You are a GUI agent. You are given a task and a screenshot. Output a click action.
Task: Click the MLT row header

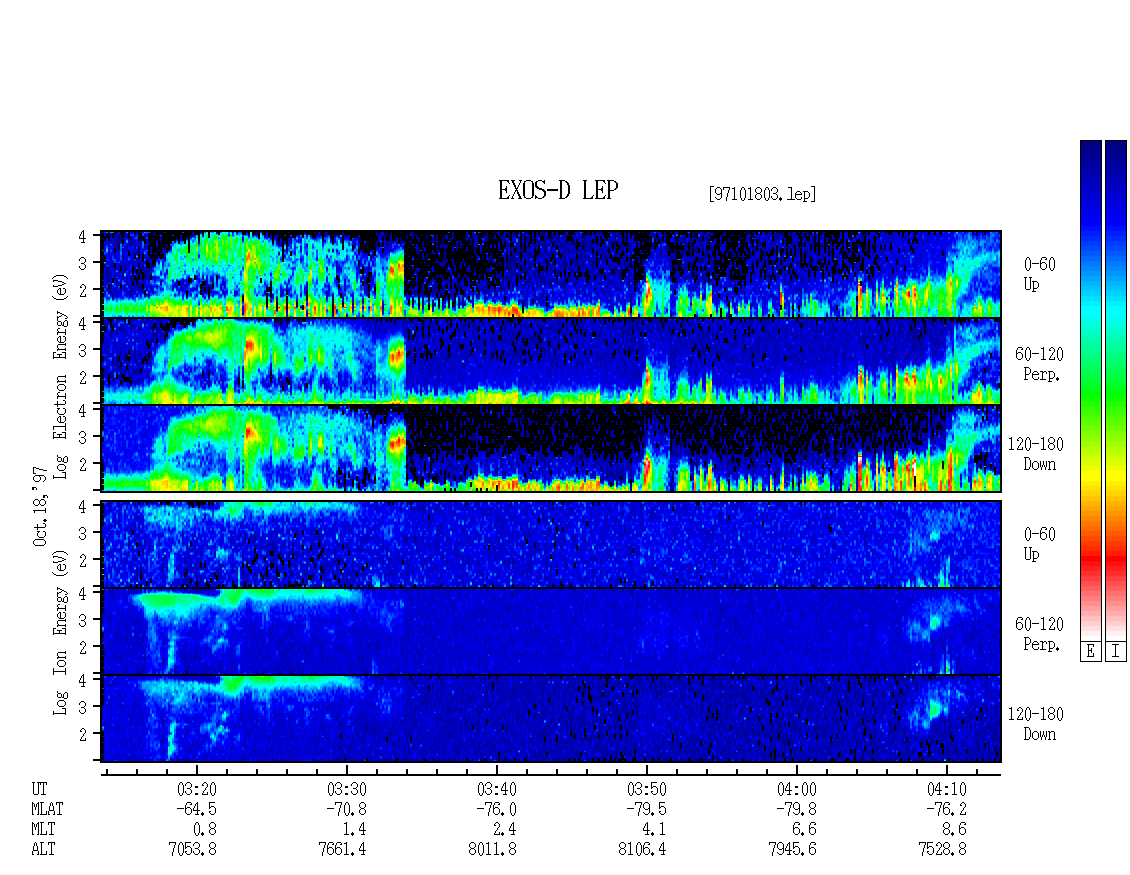[x=43, y=830]
